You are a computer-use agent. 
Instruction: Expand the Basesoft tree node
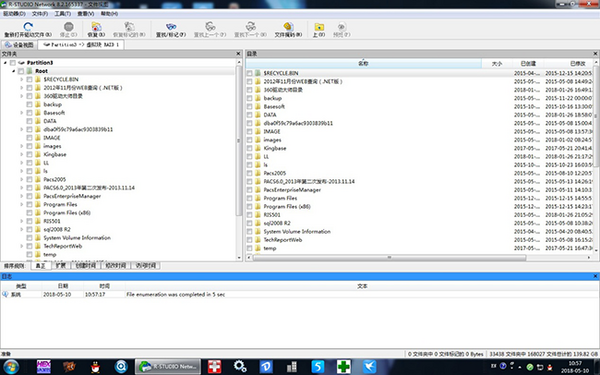[x=21, y=112]
